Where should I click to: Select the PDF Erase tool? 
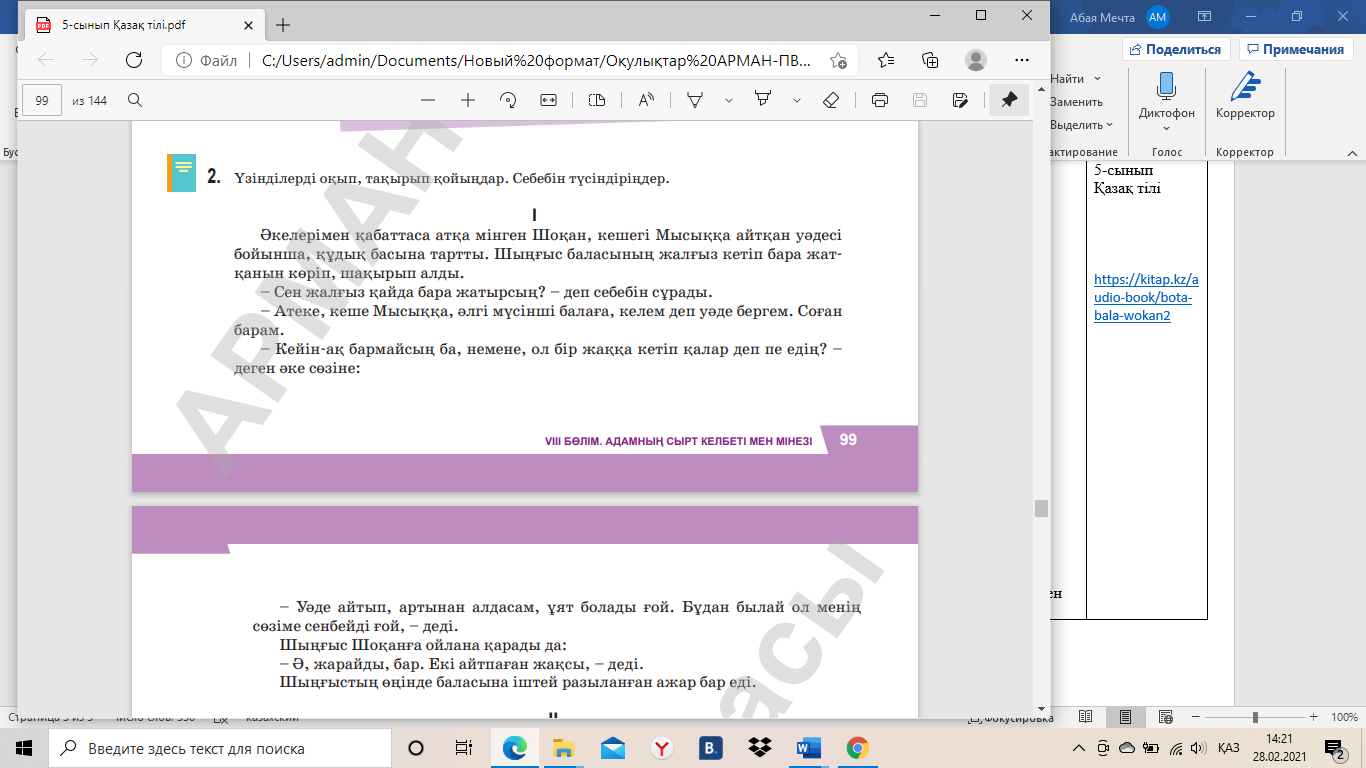coord(830,100)
